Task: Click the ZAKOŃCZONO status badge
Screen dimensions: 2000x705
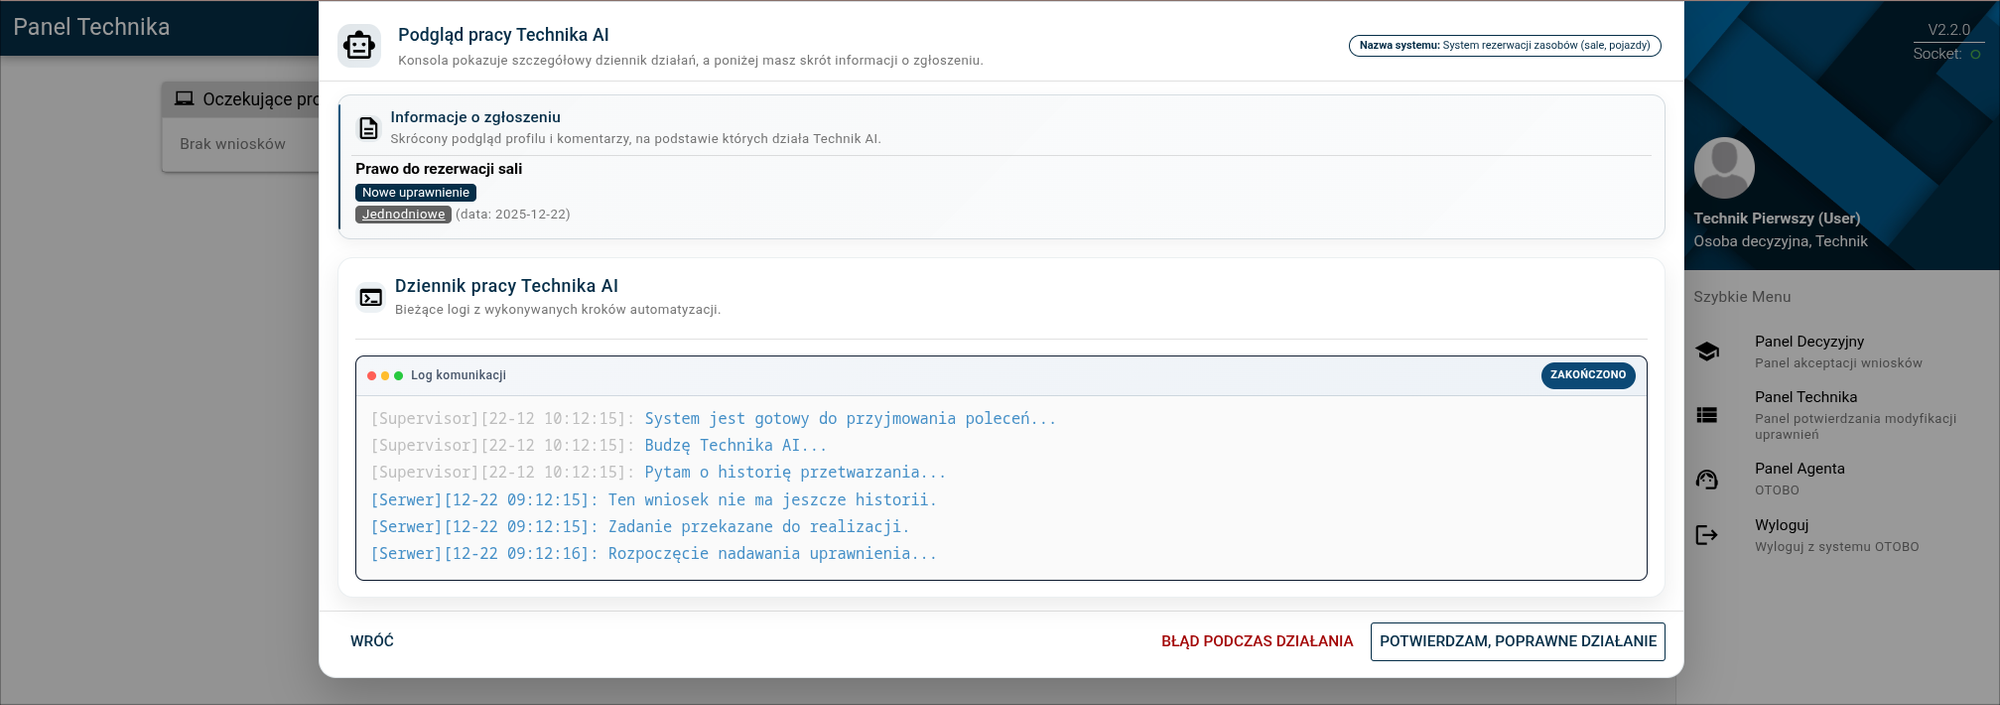Action: tap(1587, 375)
